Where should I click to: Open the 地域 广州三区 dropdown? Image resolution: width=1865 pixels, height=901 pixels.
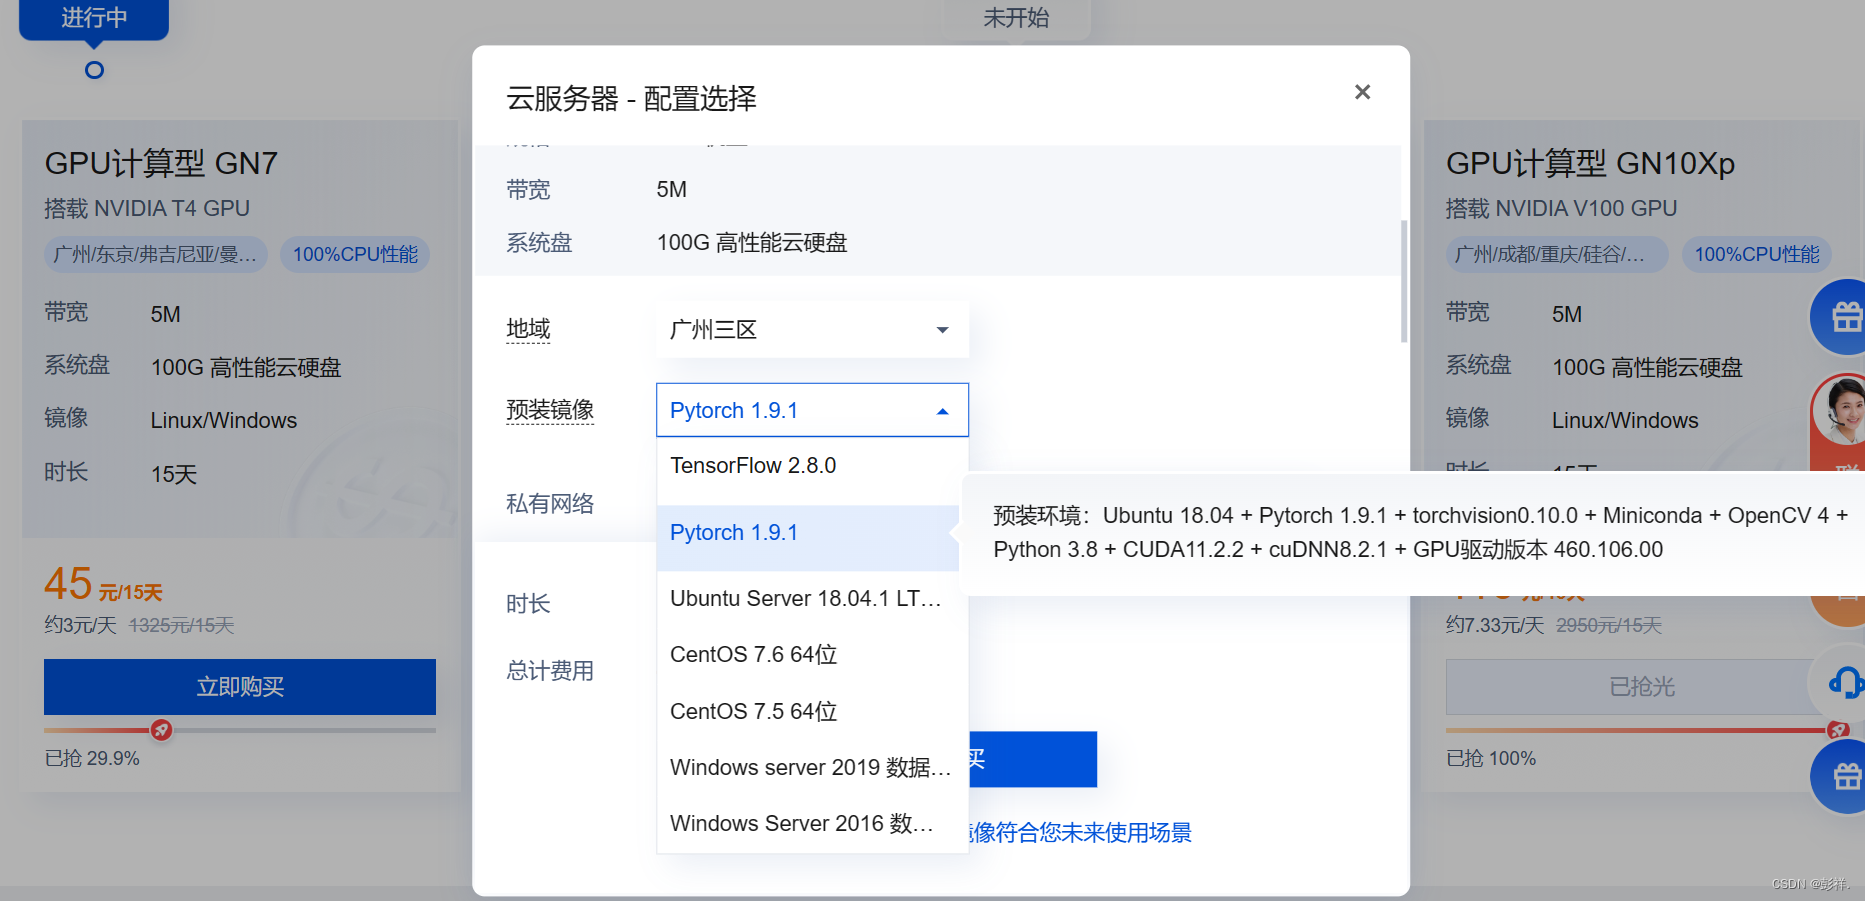coord(812,330)
